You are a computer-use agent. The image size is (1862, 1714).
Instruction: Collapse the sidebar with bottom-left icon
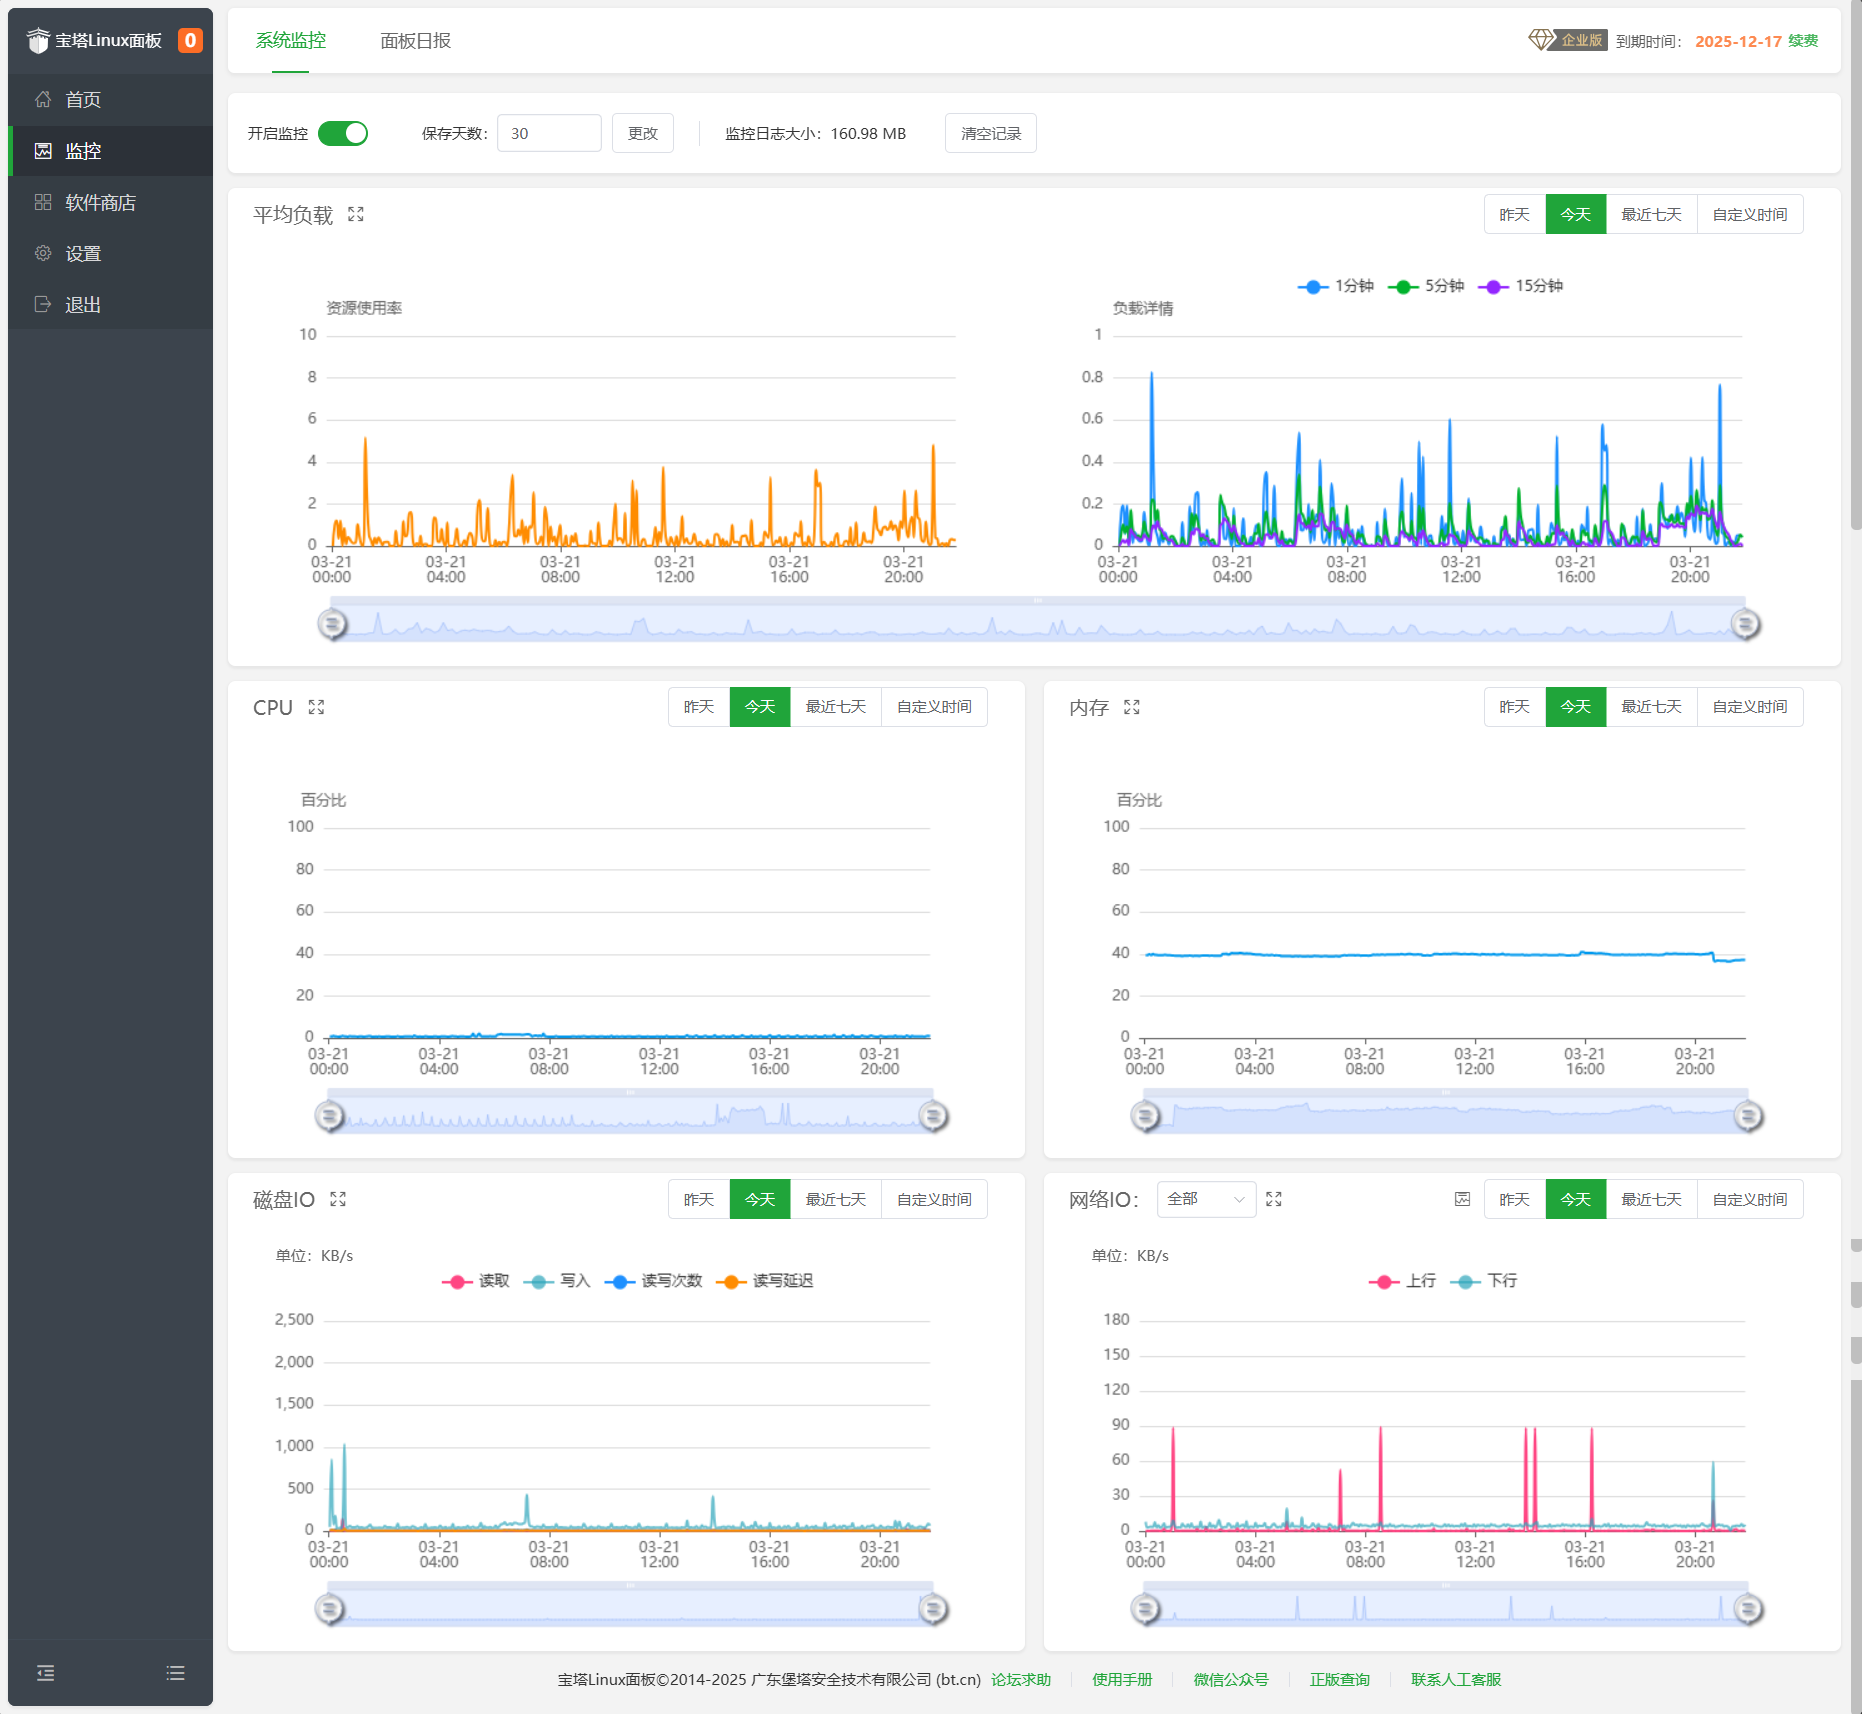click(x=46, y=1673)
